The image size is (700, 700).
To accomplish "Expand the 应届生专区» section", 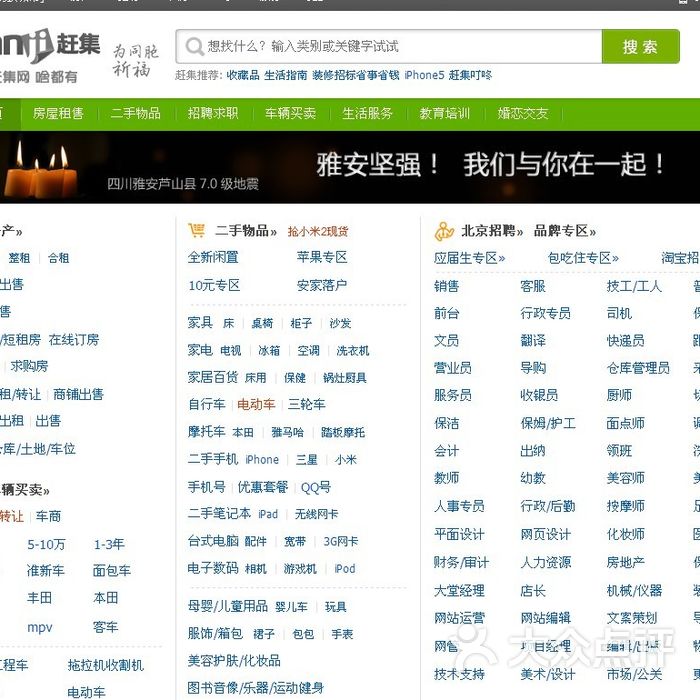I will [469, 258].
